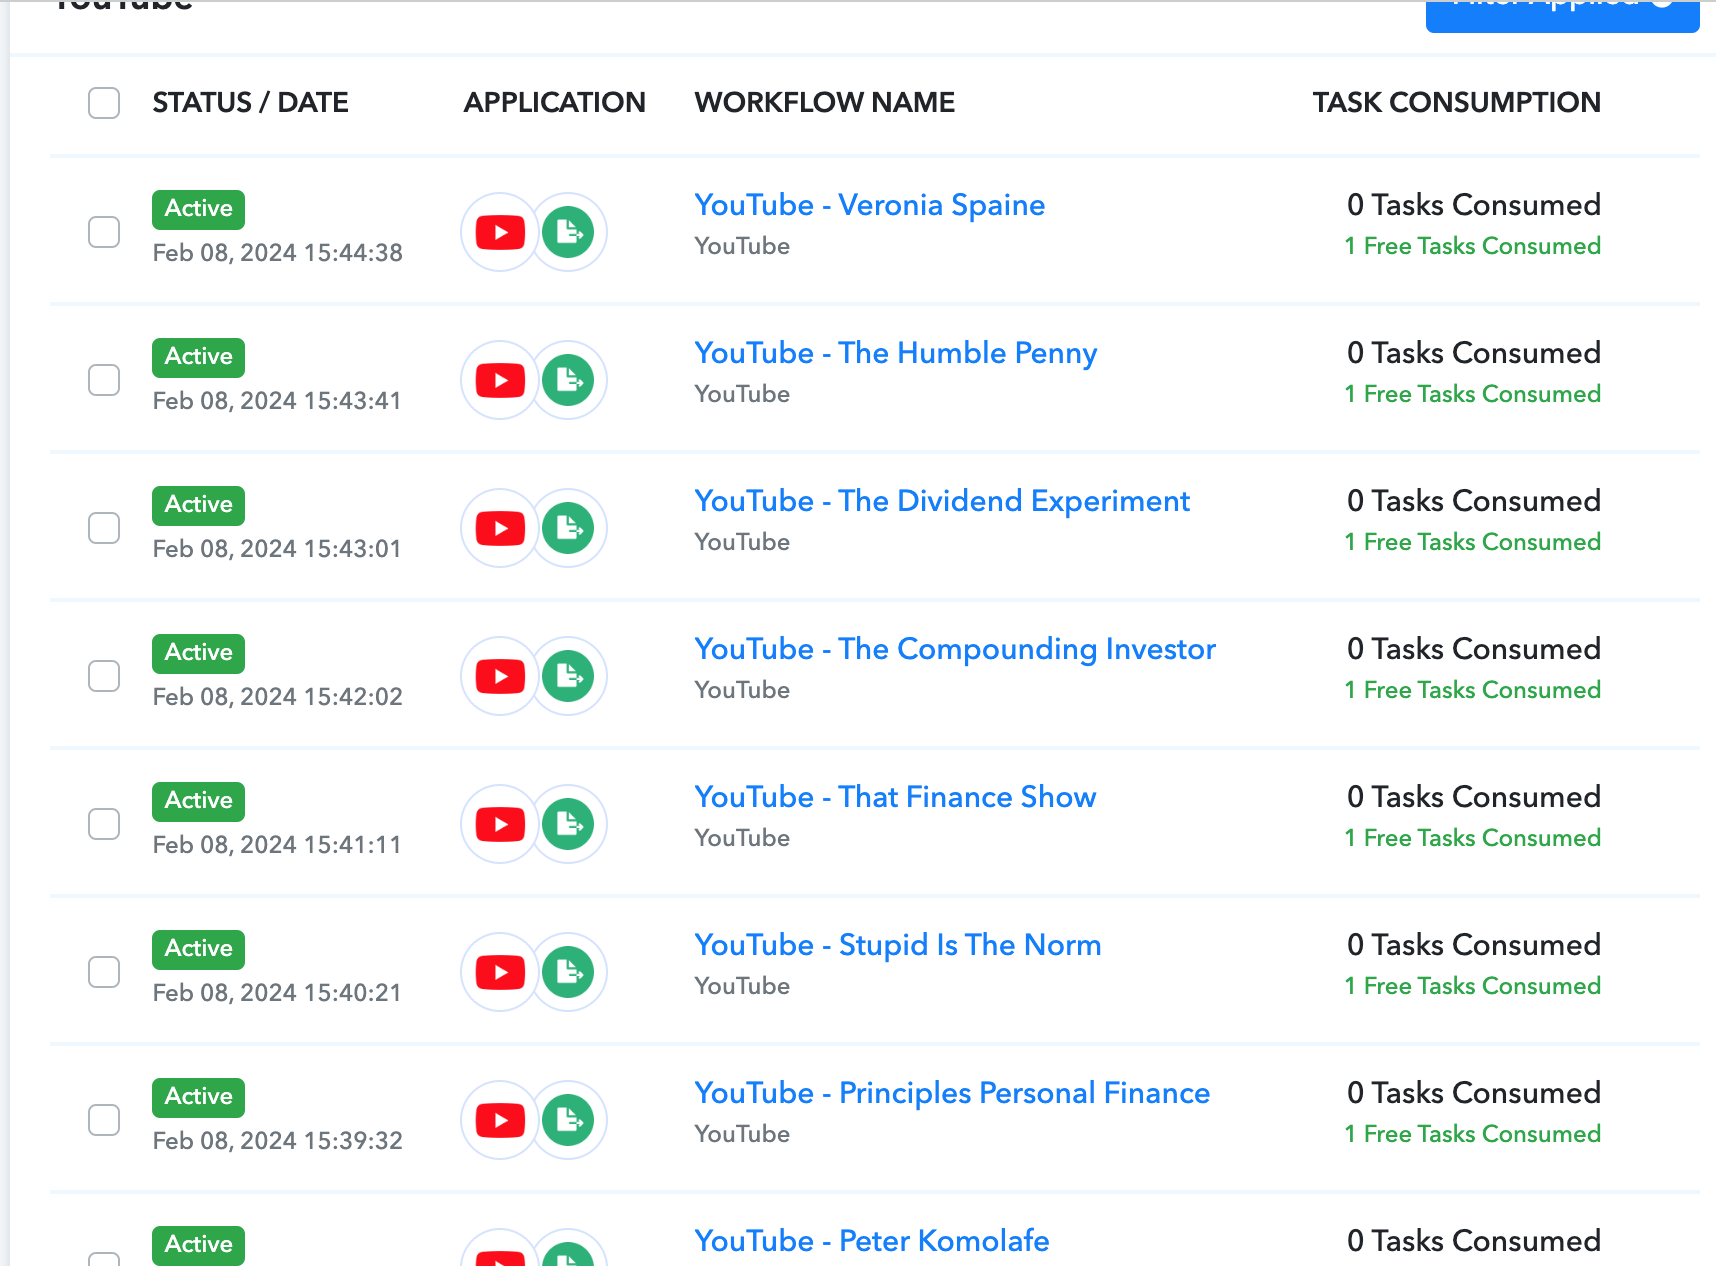Click "1 Free Tasks Consumed" in The Humble Penny row
This screenshot has width=1716, height=1266.
coord(1472,394)
